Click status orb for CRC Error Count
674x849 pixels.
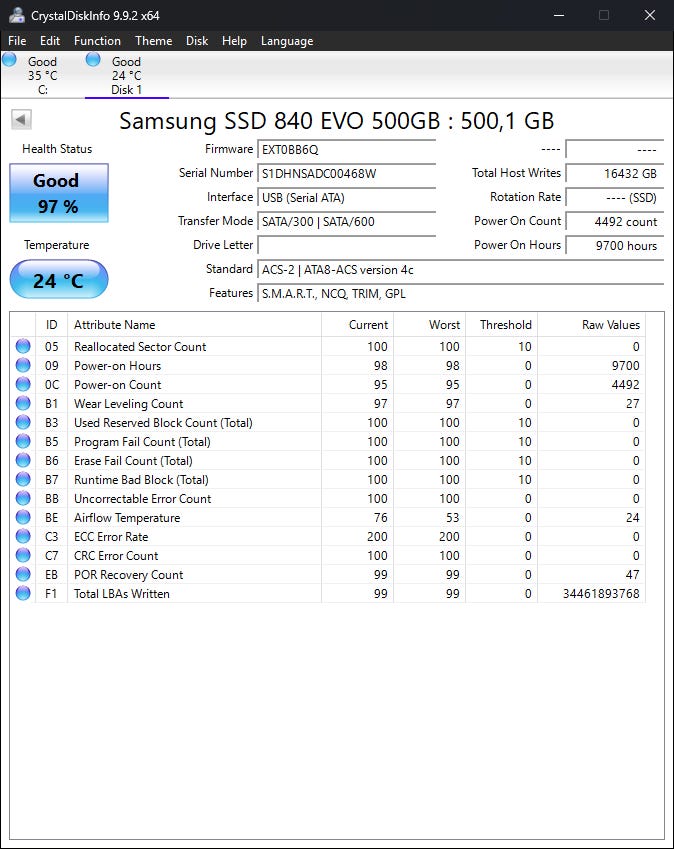[x=23, y=554]
